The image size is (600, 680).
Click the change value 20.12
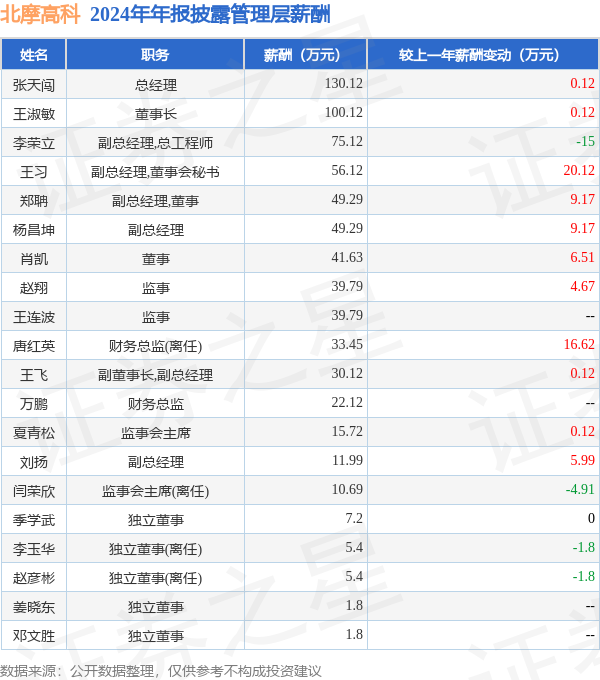(579, 170)
